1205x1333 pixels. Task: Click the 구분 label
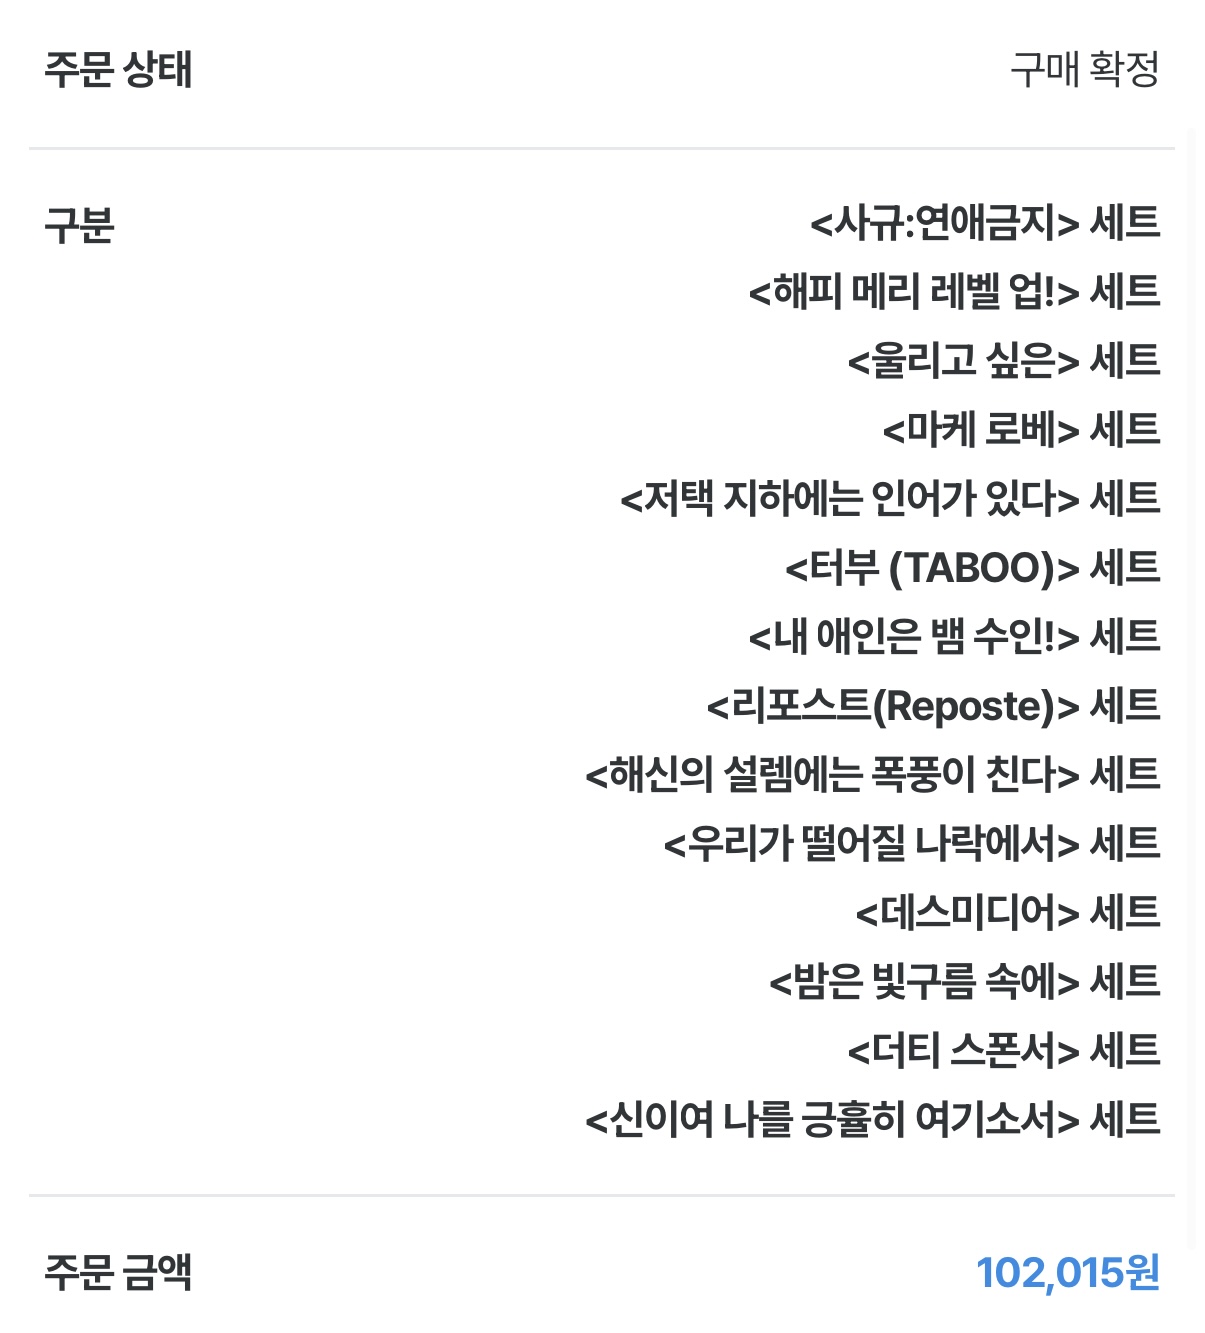click(80, 225)
